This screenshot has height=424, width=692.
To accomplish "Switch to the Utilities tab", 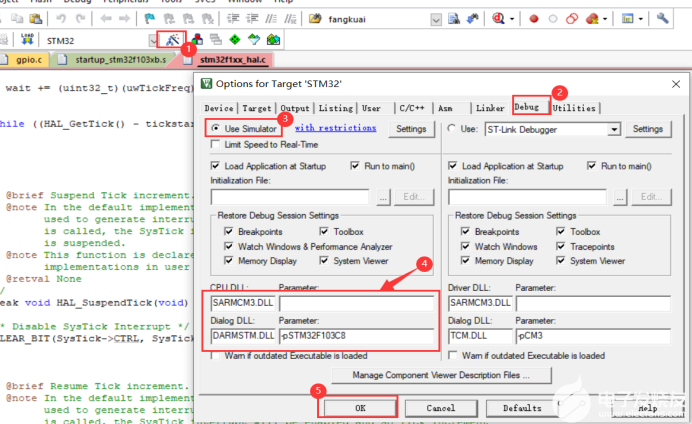I will [x=574, y=108].
